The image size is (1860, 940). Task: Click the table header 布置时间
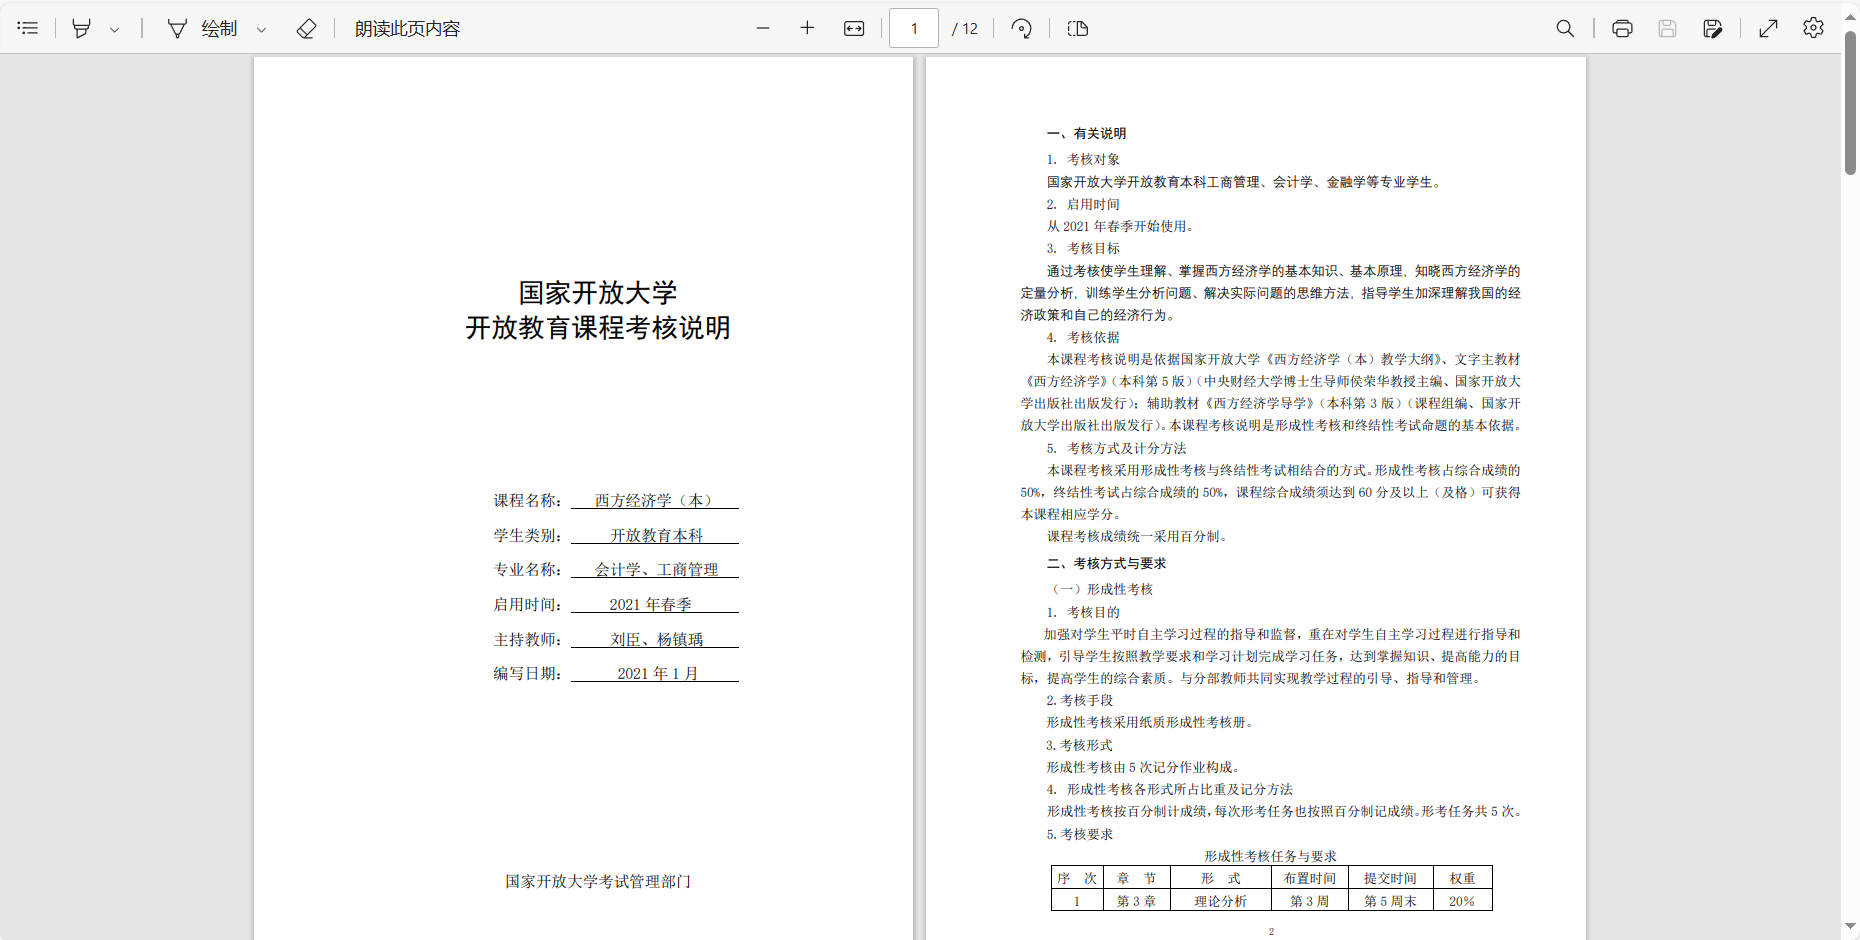(1310, 878)
